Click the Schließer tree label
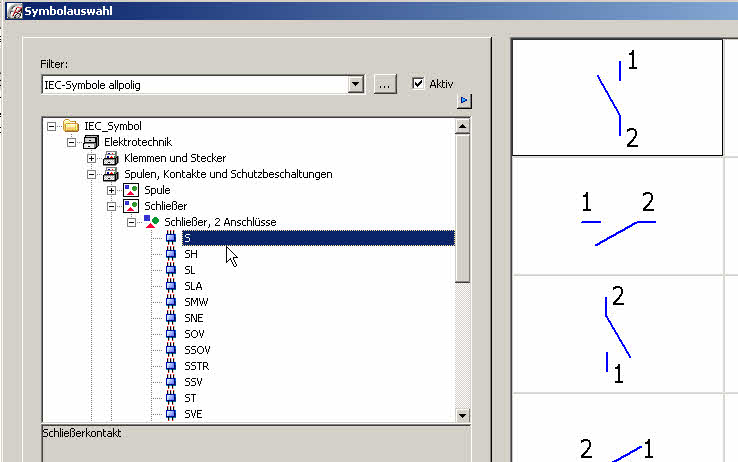 tap(166, 206)
